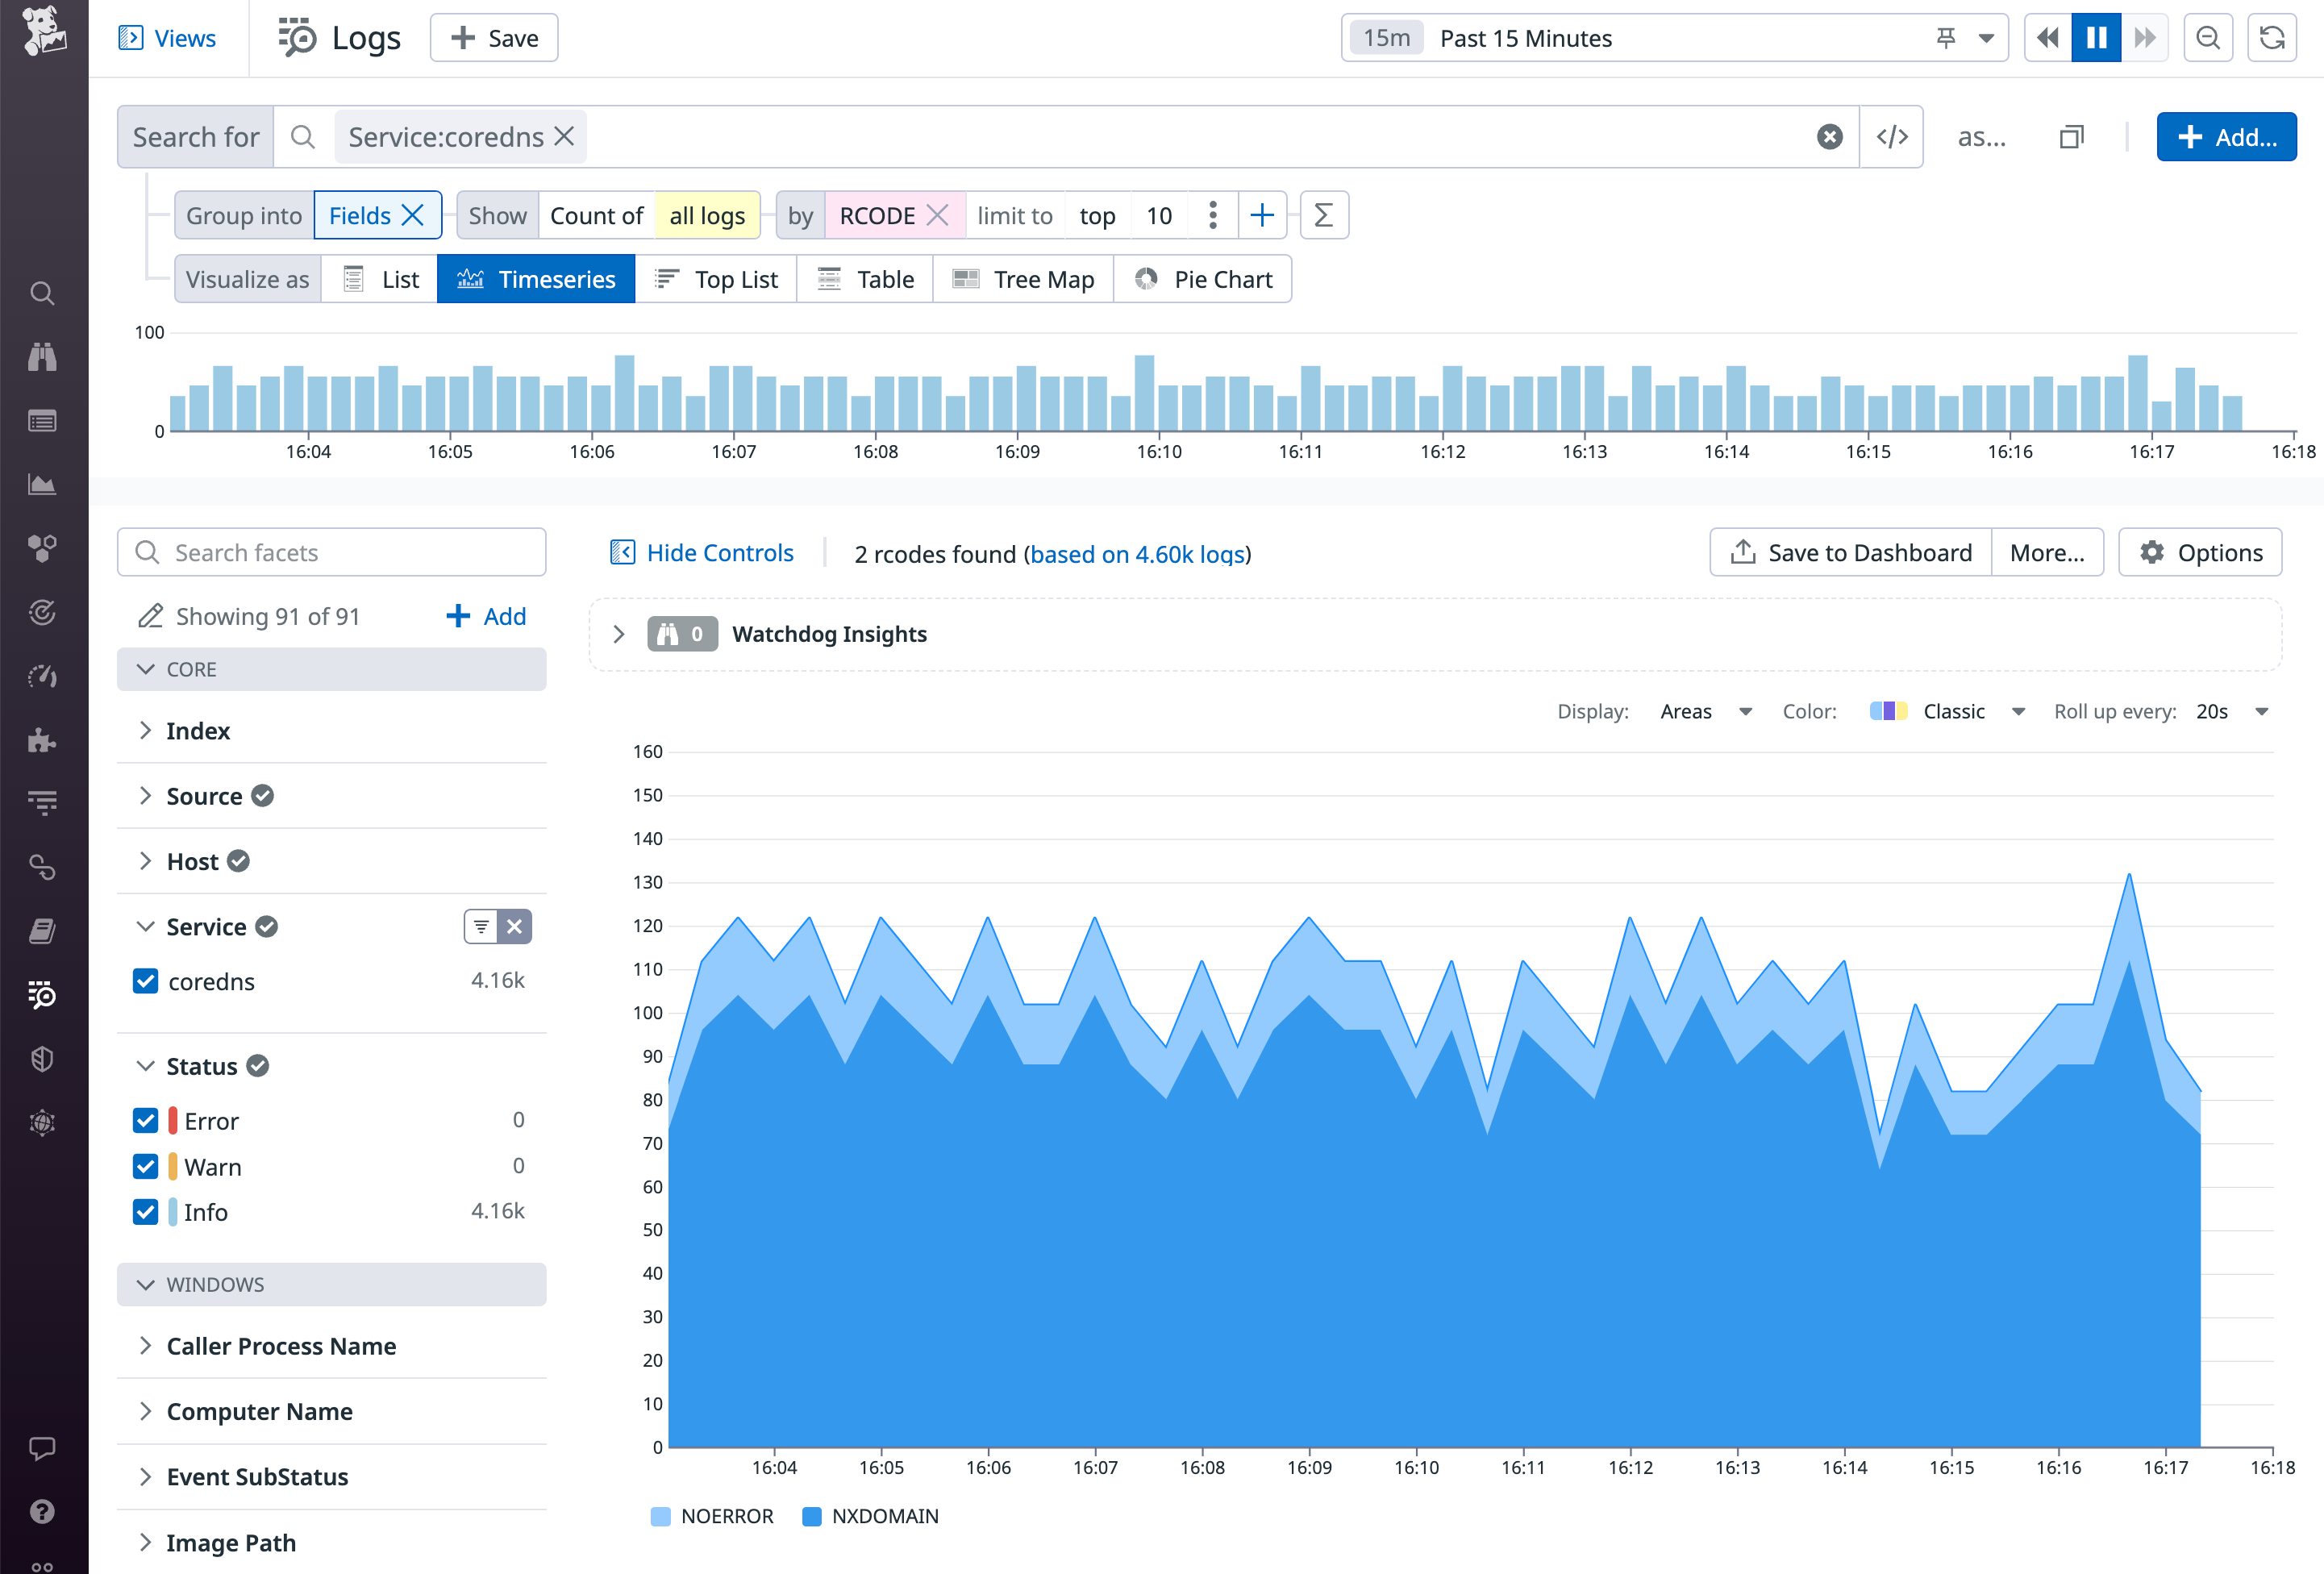Refresh the current view
This screenshot has height=1574, width=2324.
[x=2272, y=37]
